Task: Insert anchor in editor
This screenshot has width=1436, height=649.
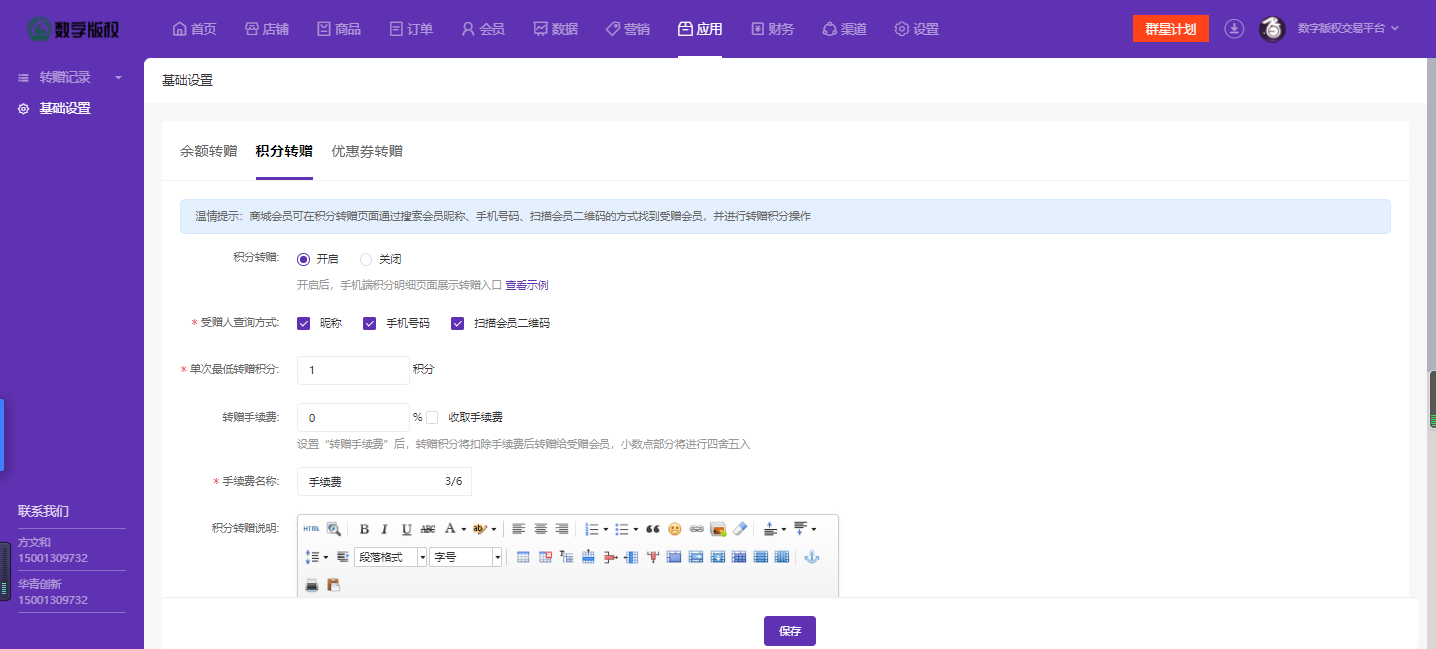Action: 812,557
